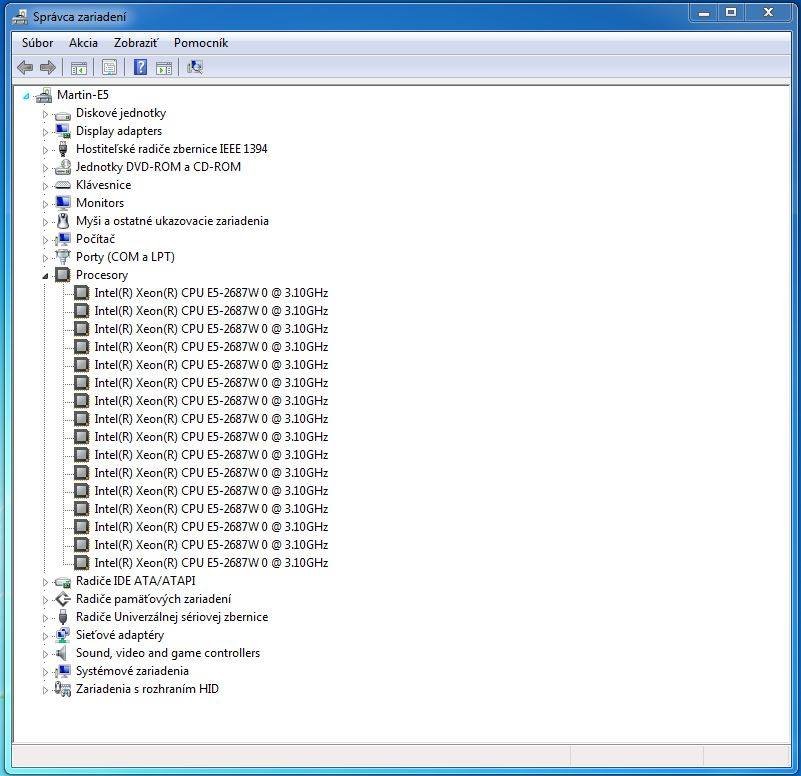Select the last Intel Xeon E5-2687W processor entry
Screen dimensions: 801x776
point(211,563)
